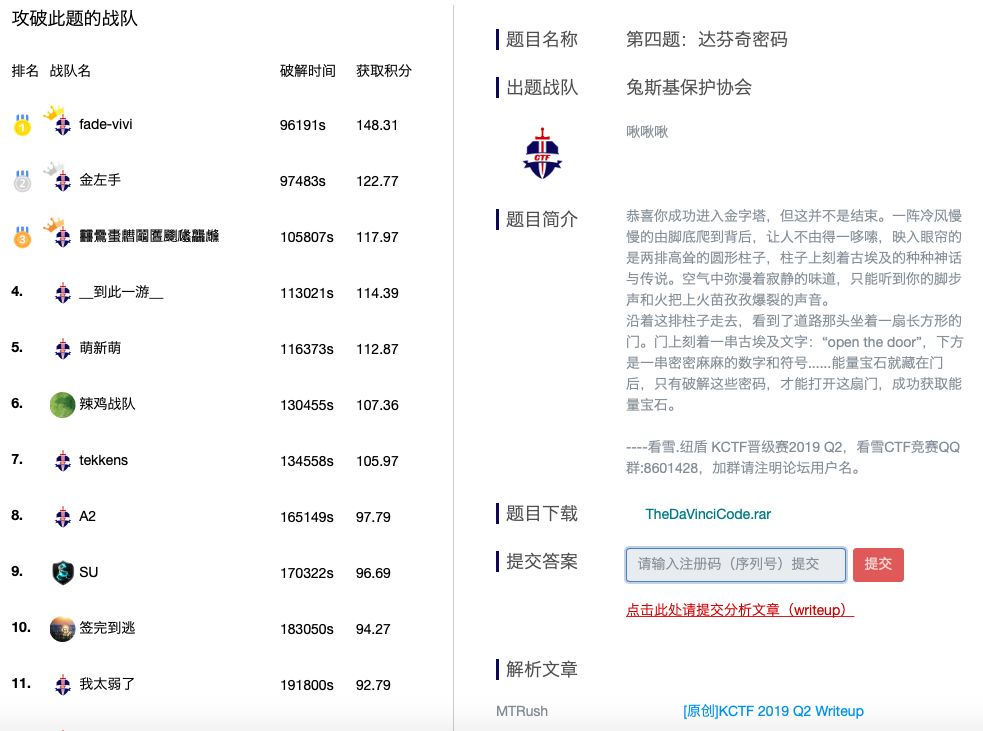The image size is (983, 731).
Task: Open fade-vivi team avatar
Action: click(x=63, y=126)
